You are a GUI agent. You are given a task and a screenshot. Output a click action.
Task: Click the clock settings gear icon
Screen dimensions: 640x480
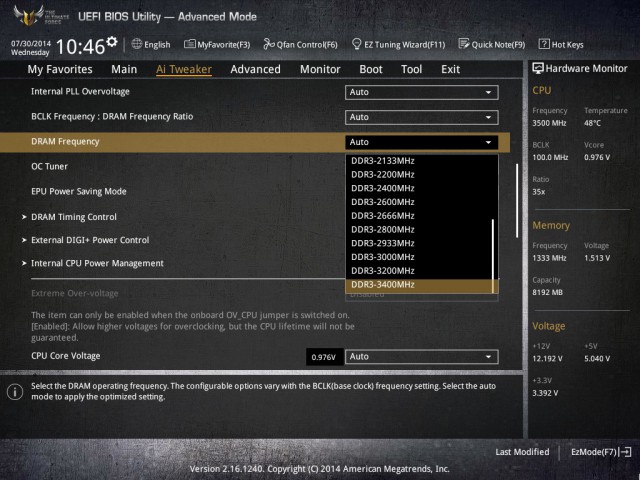click(x=112, y=42)
